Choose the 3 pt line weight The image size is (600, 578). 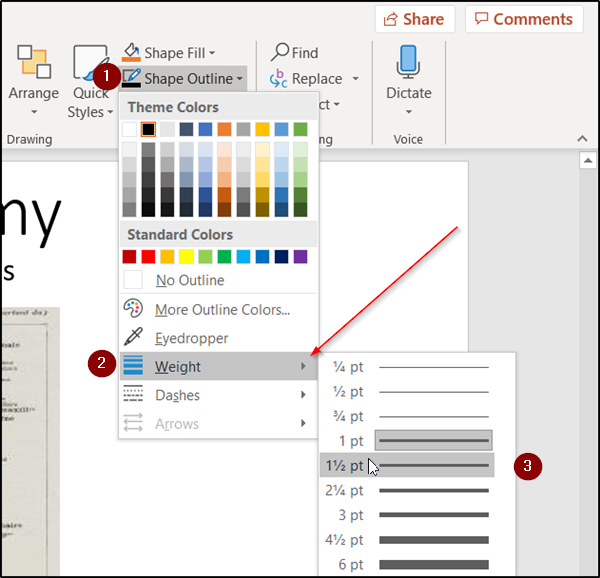(x=407, y=515)
